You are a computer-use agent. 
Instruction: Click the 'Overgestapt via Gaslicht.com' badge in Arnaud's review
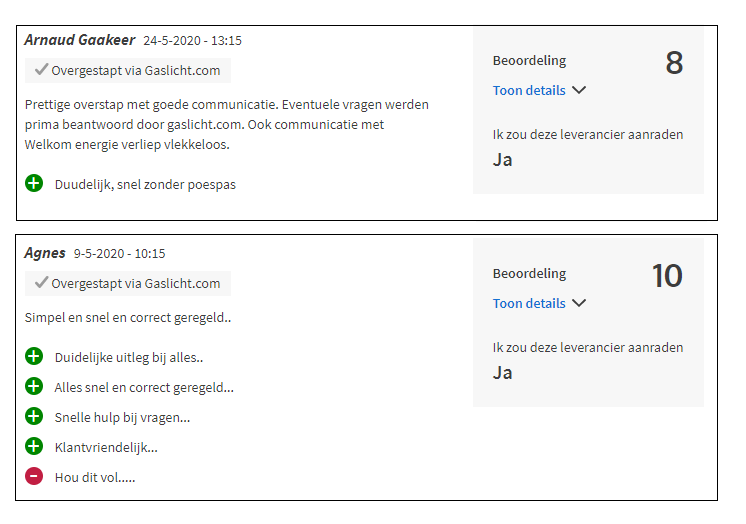(x=128, y=70)
